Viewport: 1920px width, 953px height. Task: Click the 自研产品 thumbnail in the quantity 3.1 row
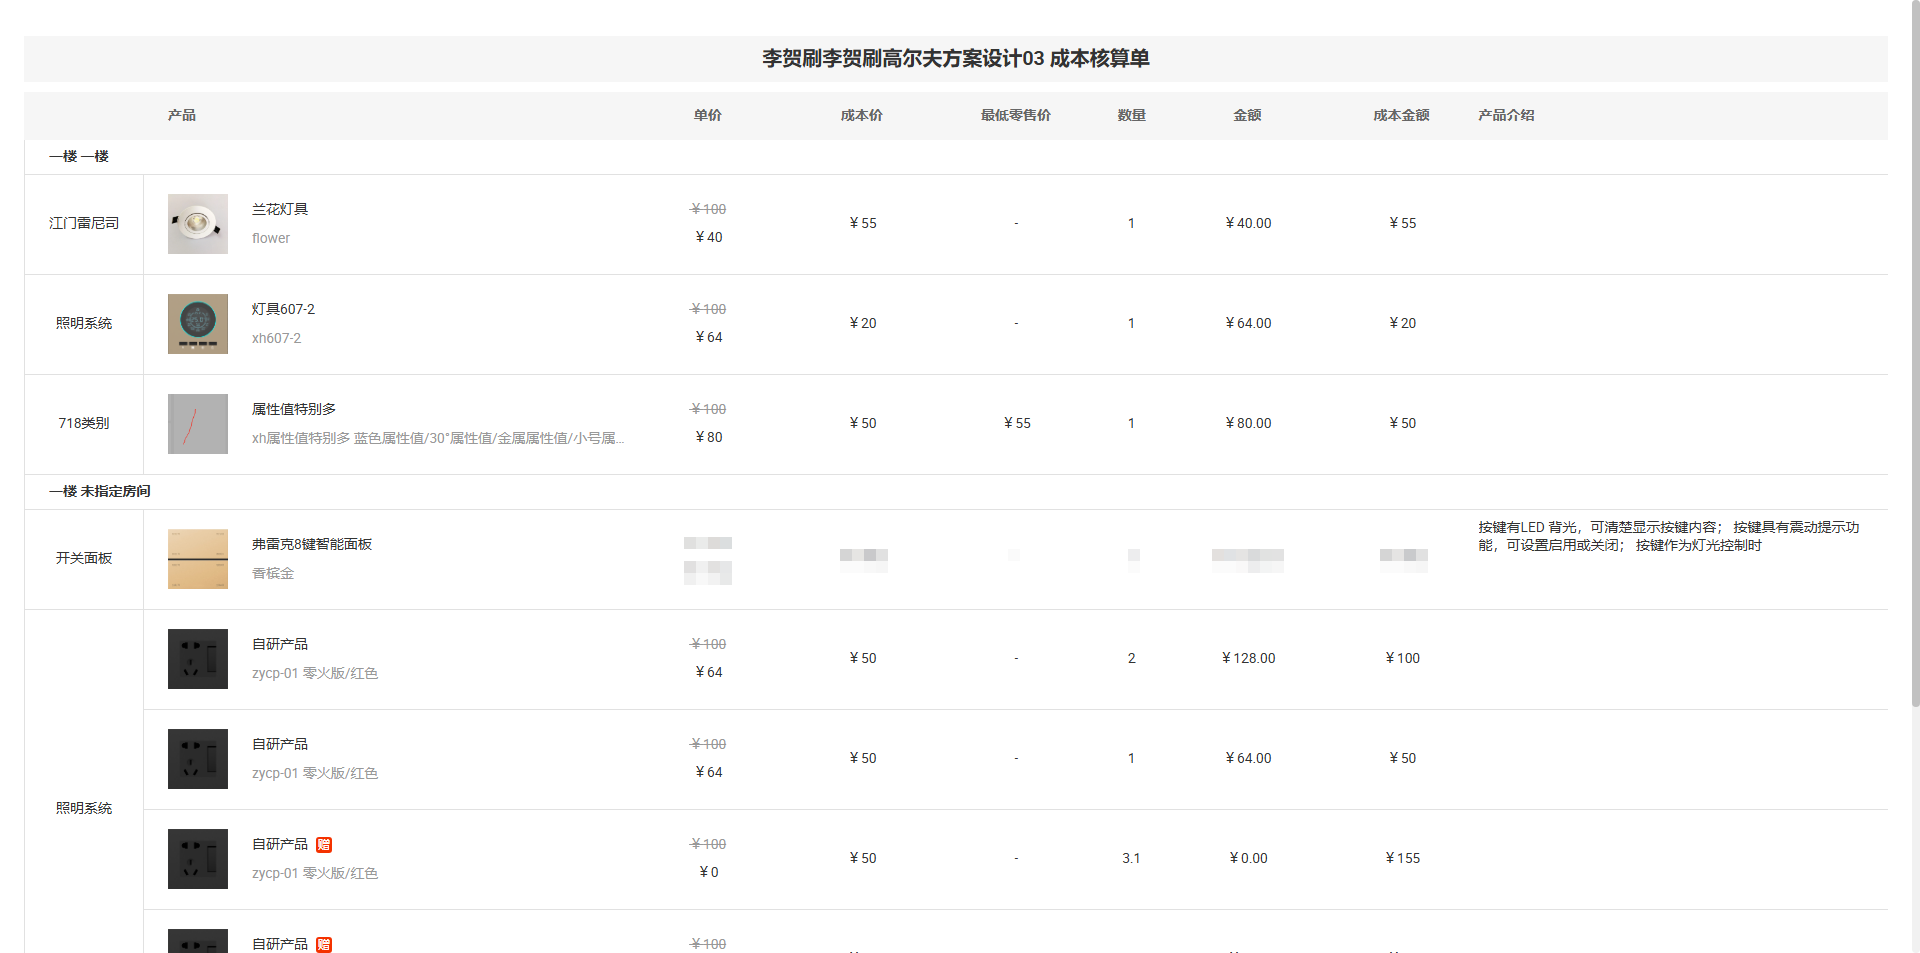tap(198, 859)
